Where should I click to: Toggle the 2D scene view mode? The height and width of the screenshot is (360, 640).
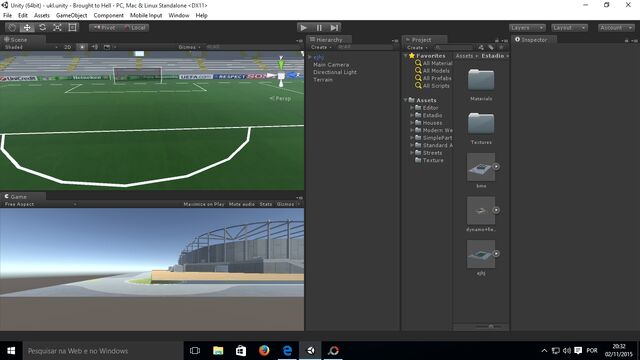(x=67, y=47)
